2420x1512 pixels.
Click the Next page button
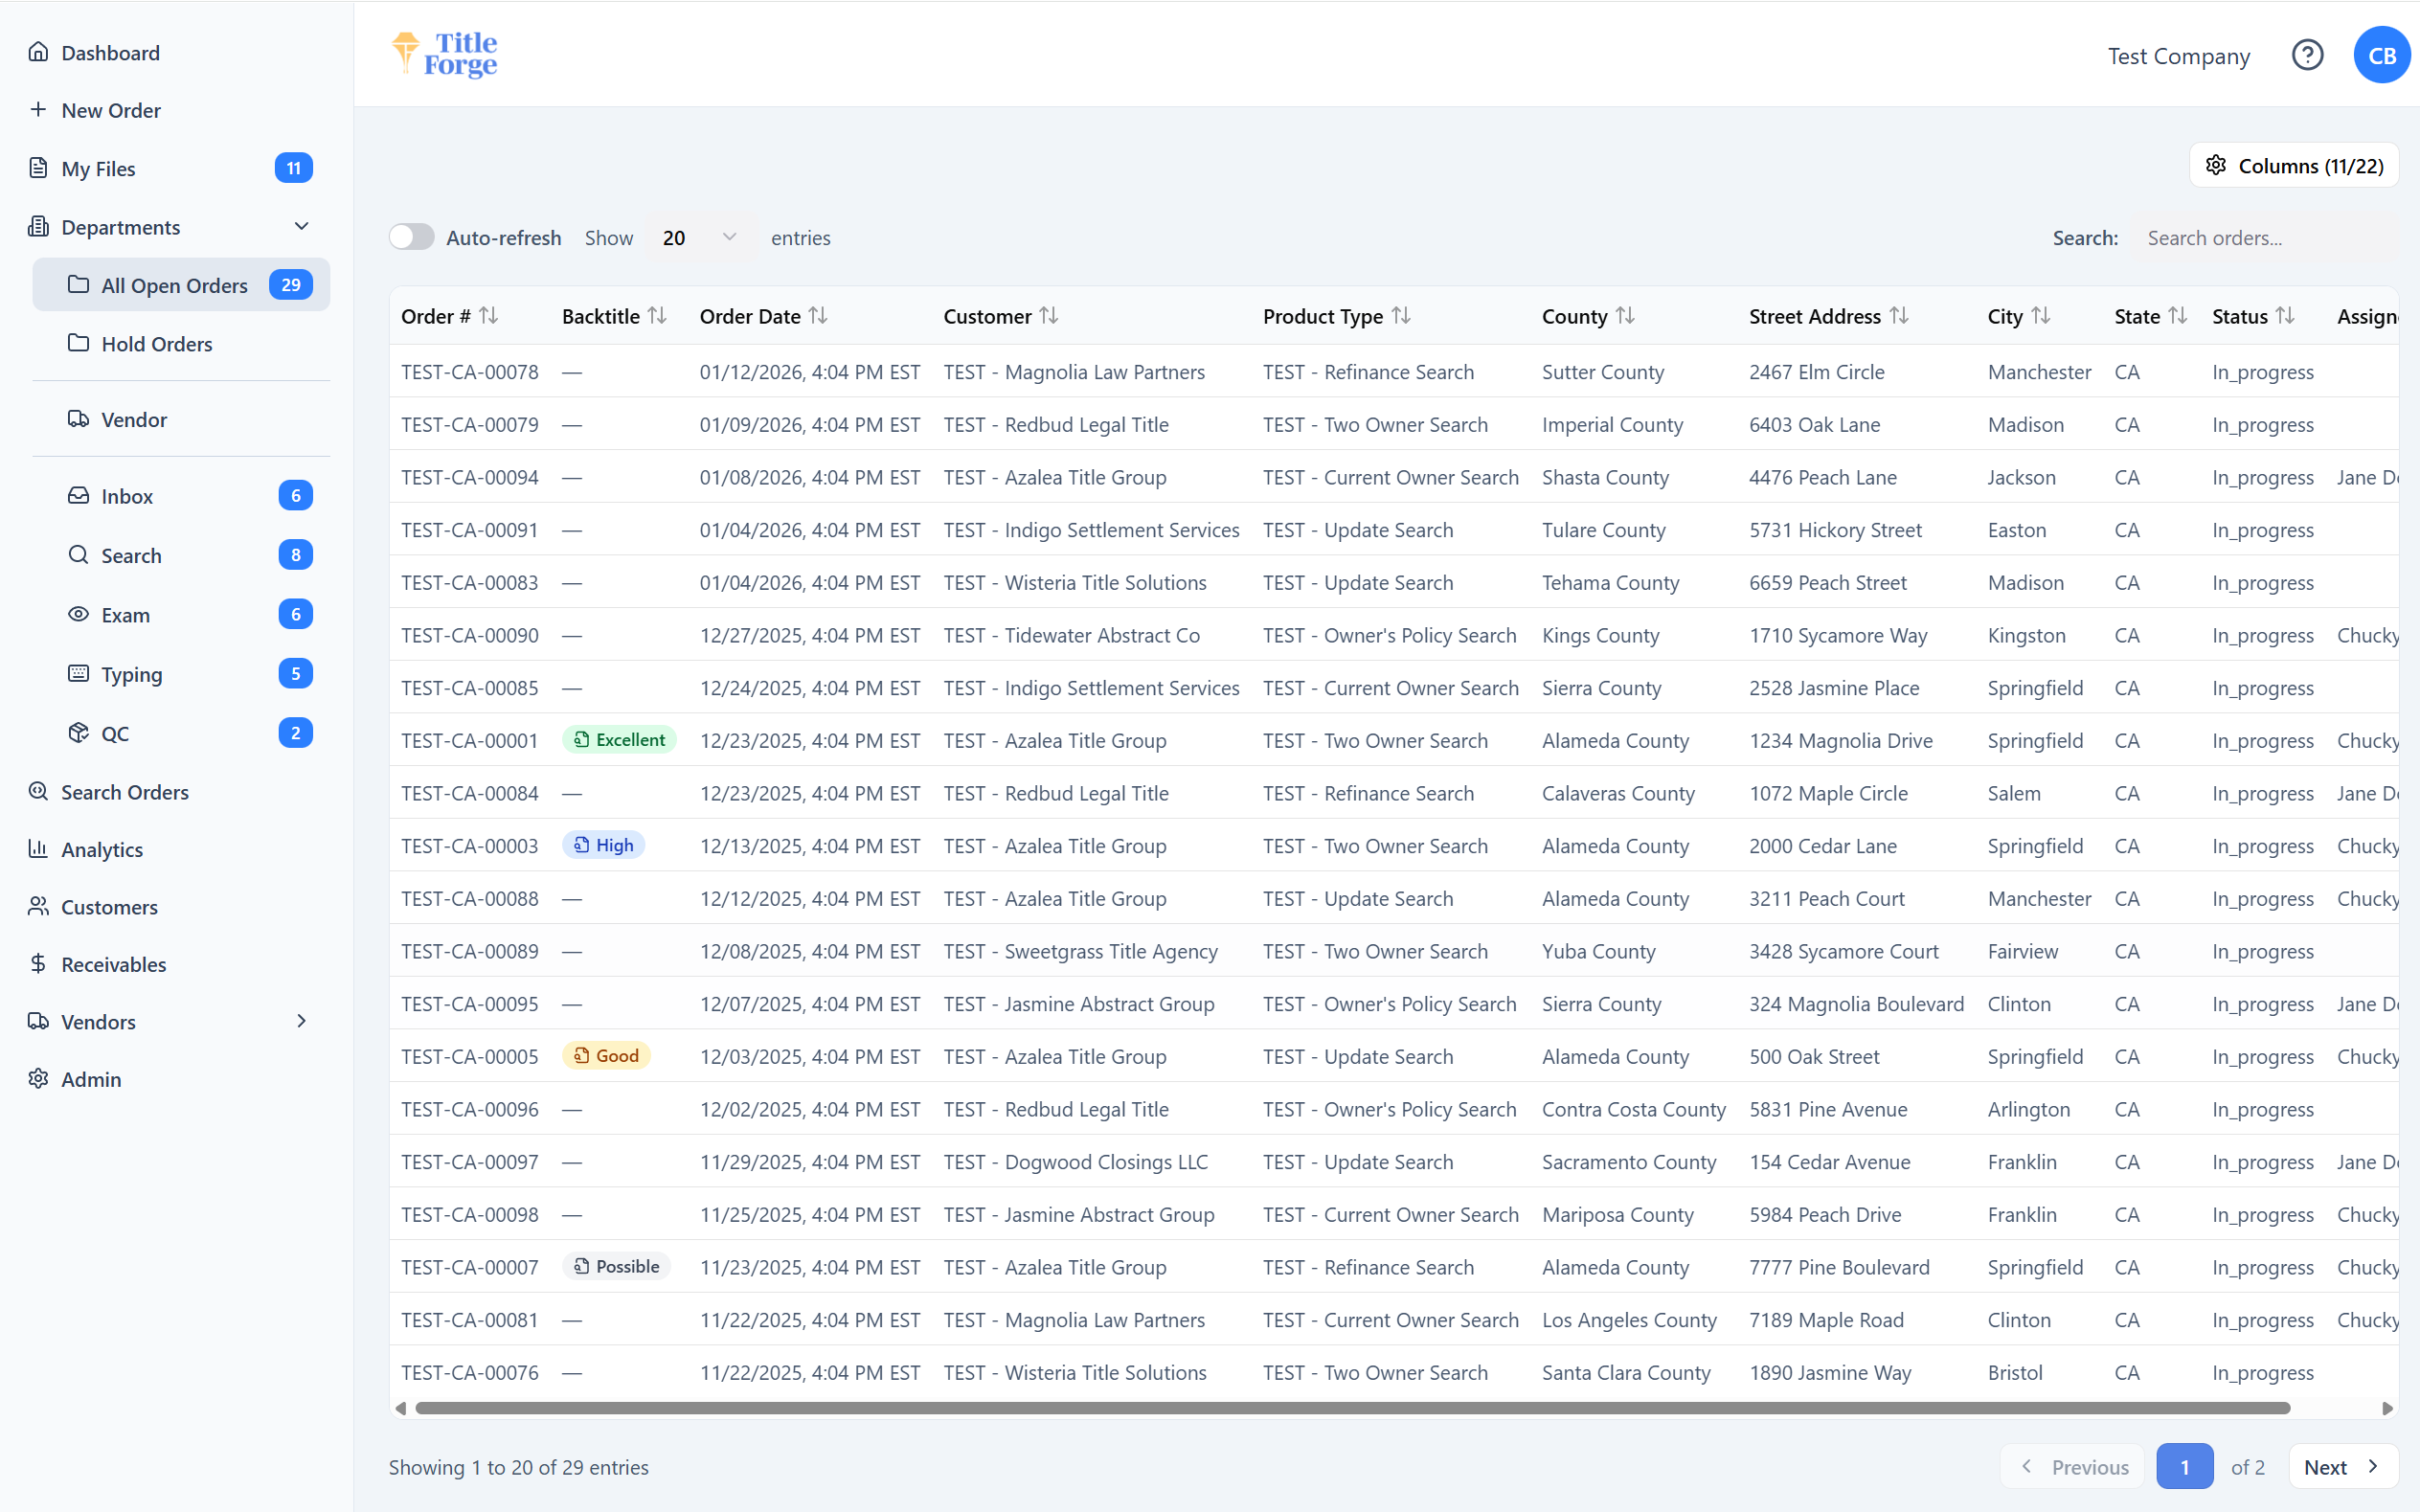[x=2343, y=1466]
